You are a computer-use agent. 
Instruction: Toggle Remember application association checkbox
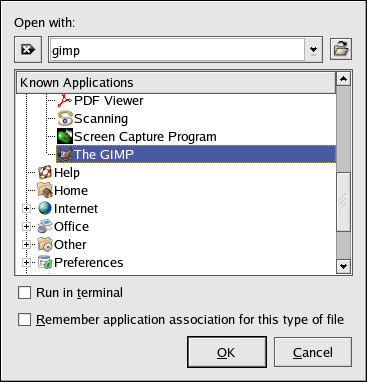click(24, 319)
